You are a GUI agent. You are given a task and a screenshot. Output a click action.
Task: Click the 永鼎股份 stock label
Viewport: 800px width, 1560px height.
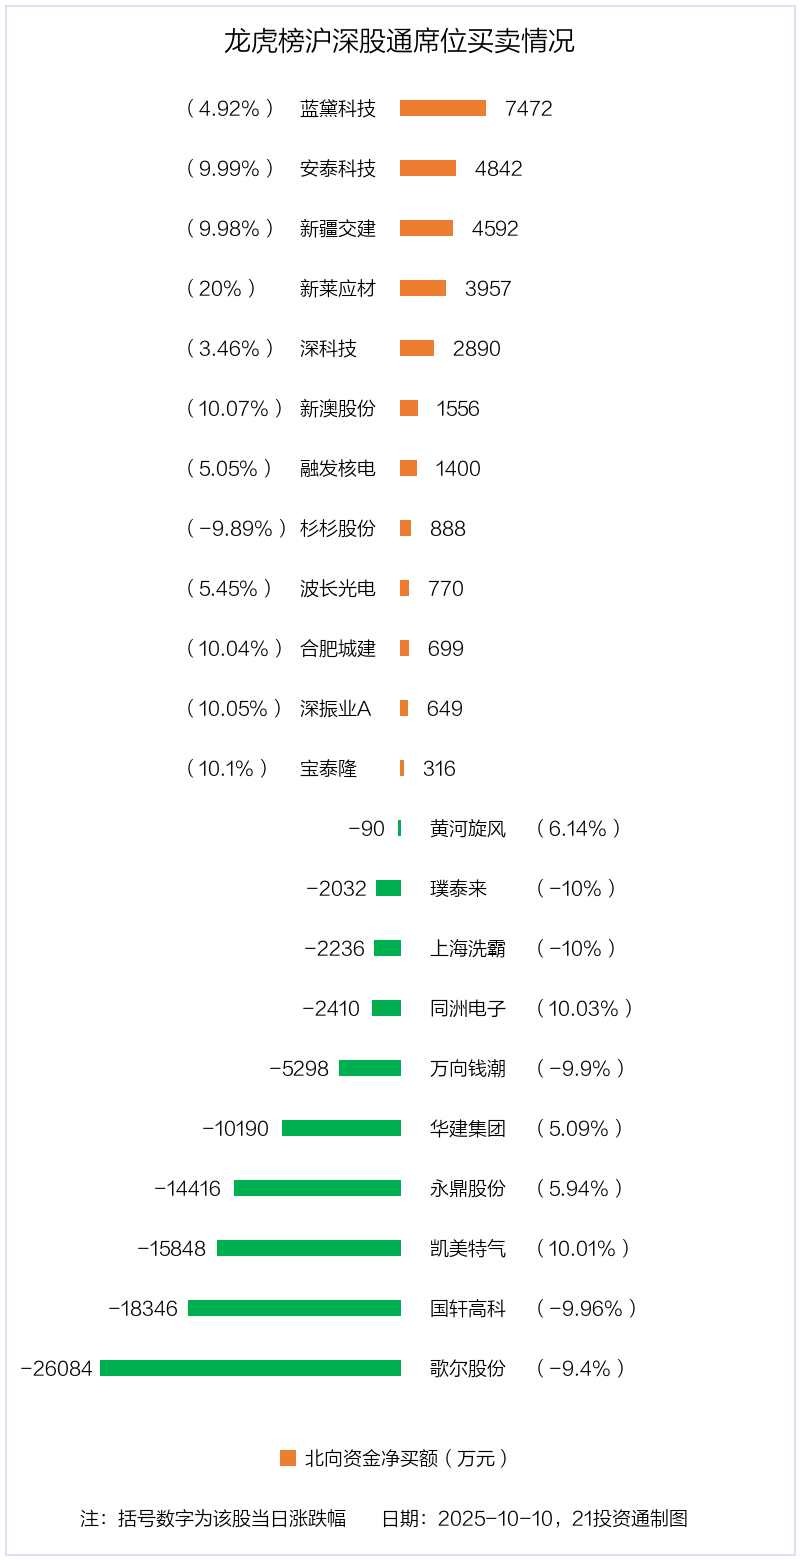(468, 1188)
